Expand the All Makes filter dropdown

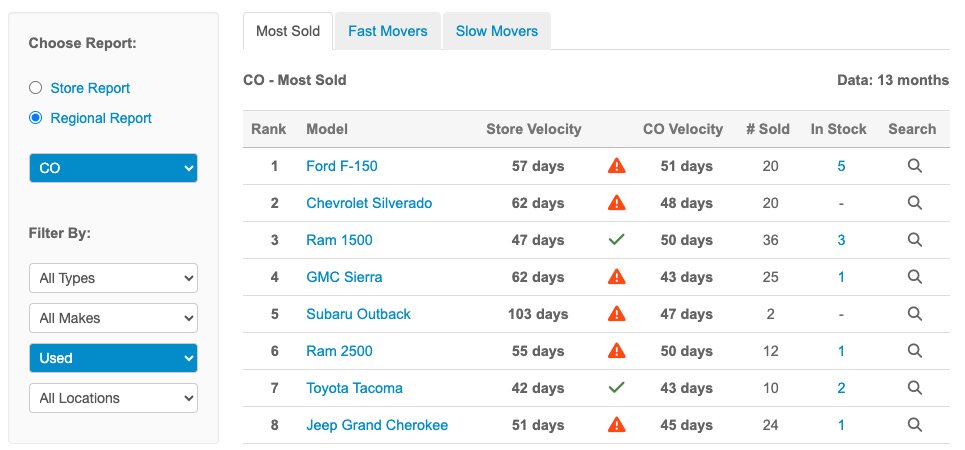point(113,318)
